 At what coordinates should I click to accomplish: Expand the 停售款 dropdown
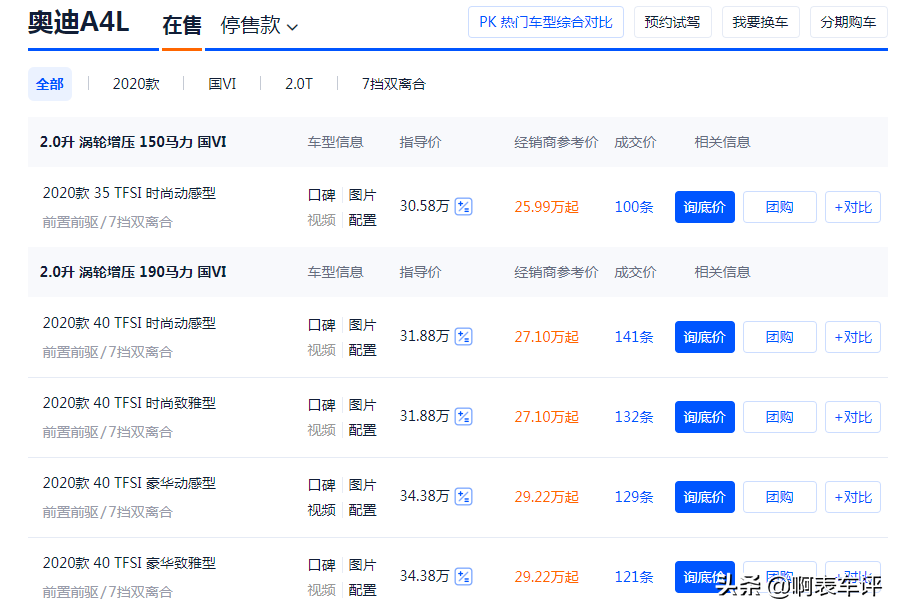click(259, 26)
